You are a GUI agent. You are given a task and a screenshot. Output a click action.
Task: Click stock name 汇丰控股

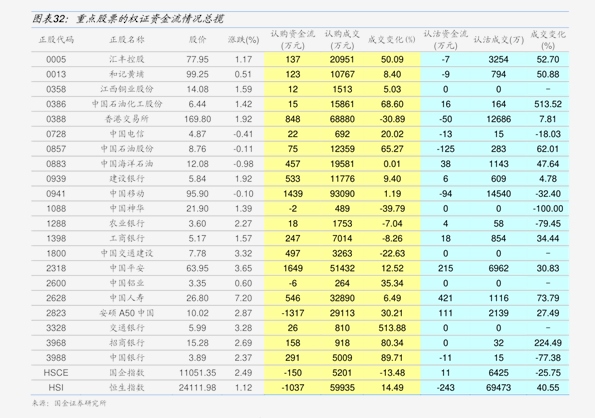[127, 60]
